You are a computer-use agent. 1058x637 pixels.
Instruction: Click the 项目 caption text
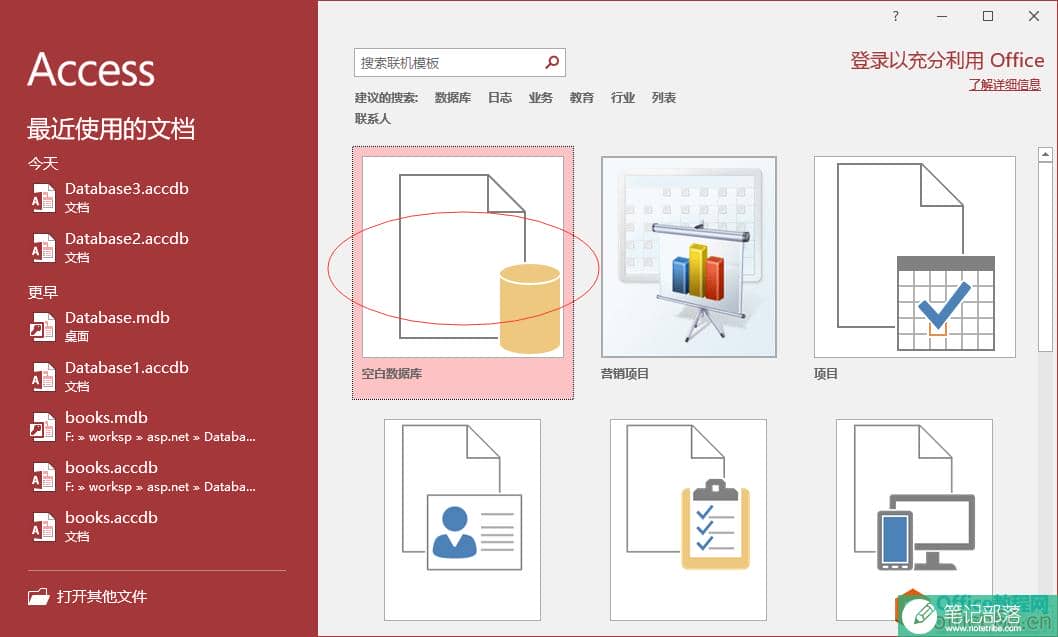click(x=826, y=374)
